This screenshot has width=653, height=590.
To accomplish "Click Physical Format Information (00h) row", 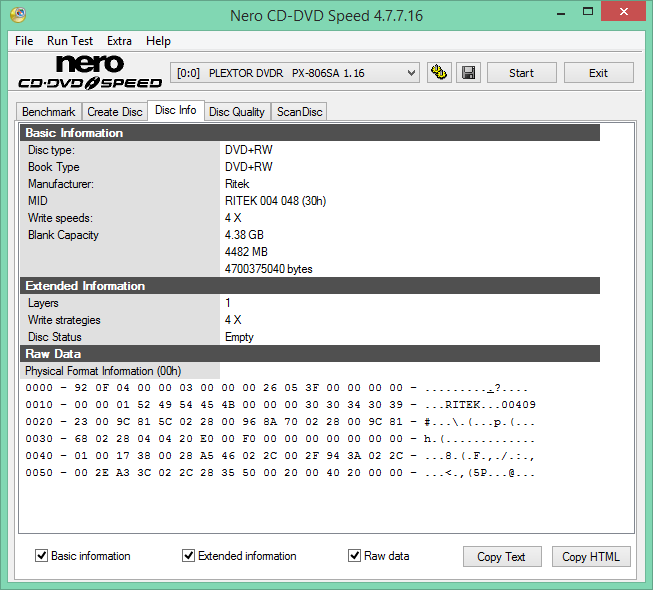I will [103, 371].
